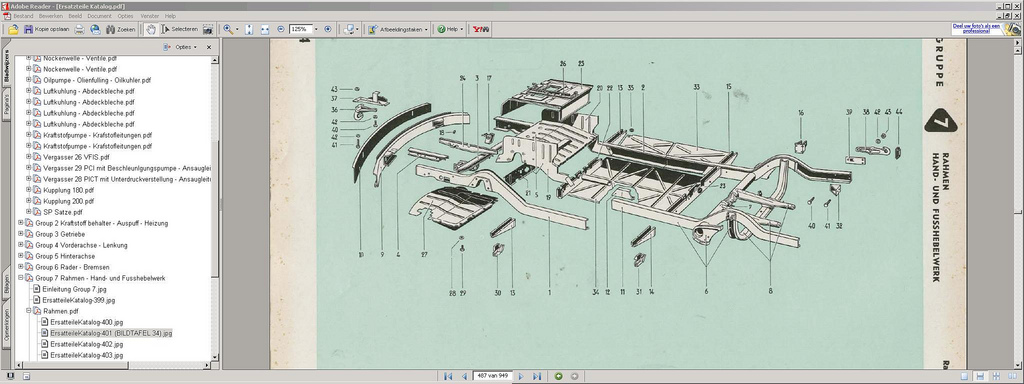The image size is (1024, 384).
Task: Click the page number input field
Action: point(492,376)
